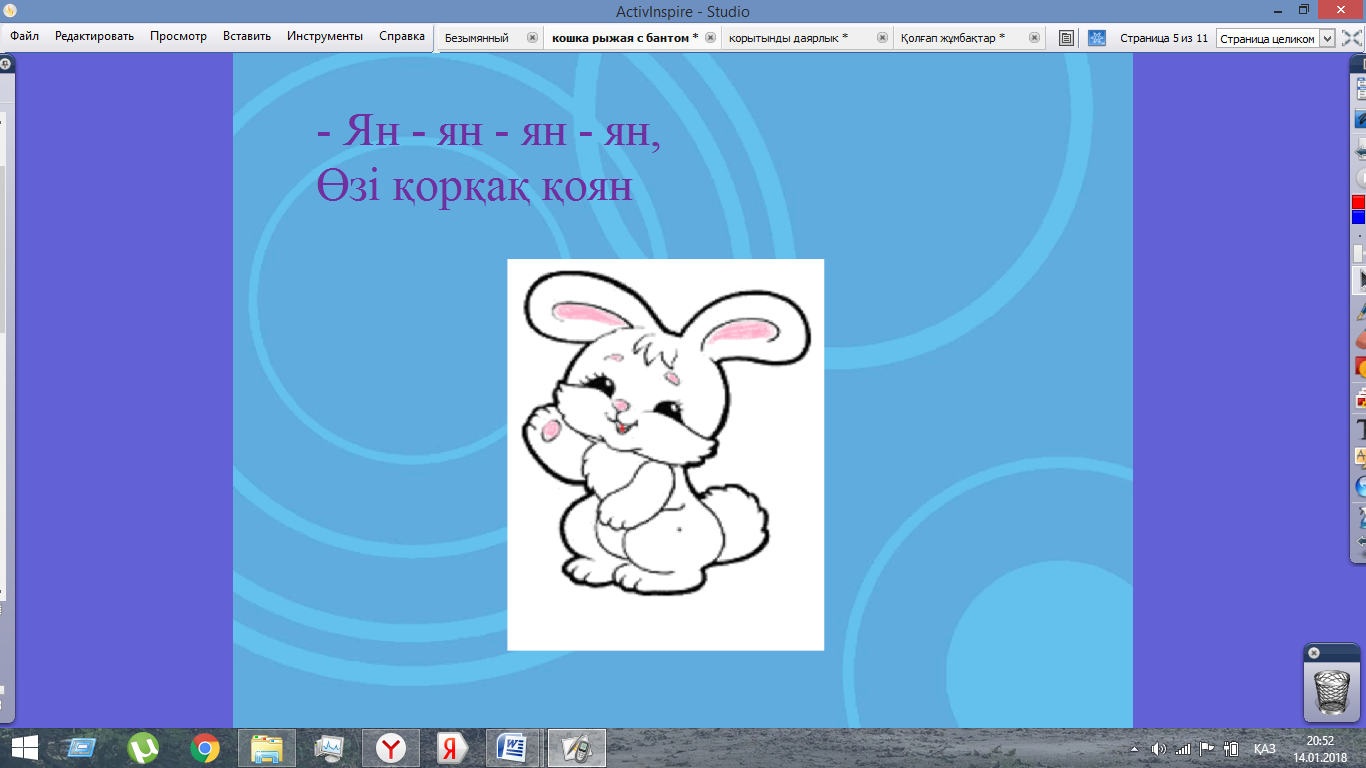
Task: Select the text line Ян - ян - ян - ян
Action: pyautogui.click(x=489, y=132)
